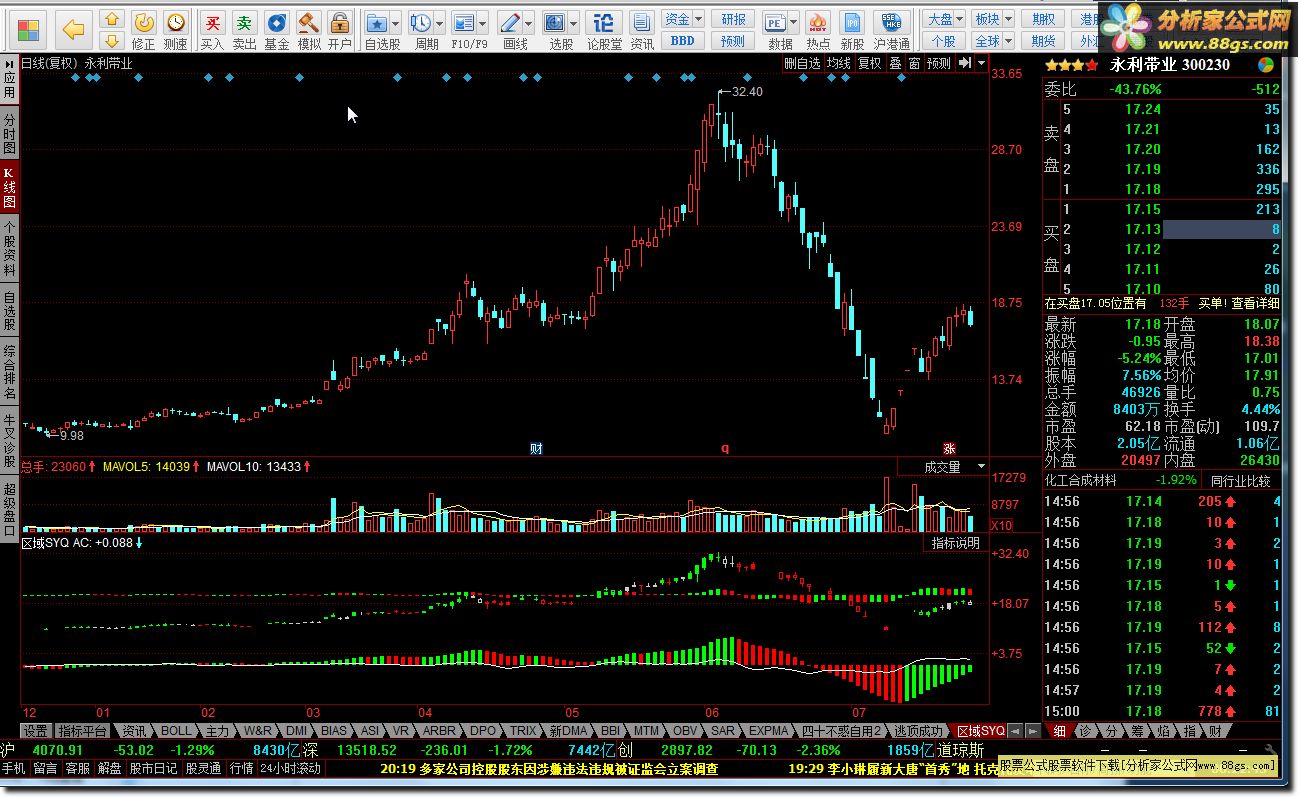The height and width of the screenshot is (798, 1300).
Task: Click the 个股 individual stocks button
Action: 944,41
